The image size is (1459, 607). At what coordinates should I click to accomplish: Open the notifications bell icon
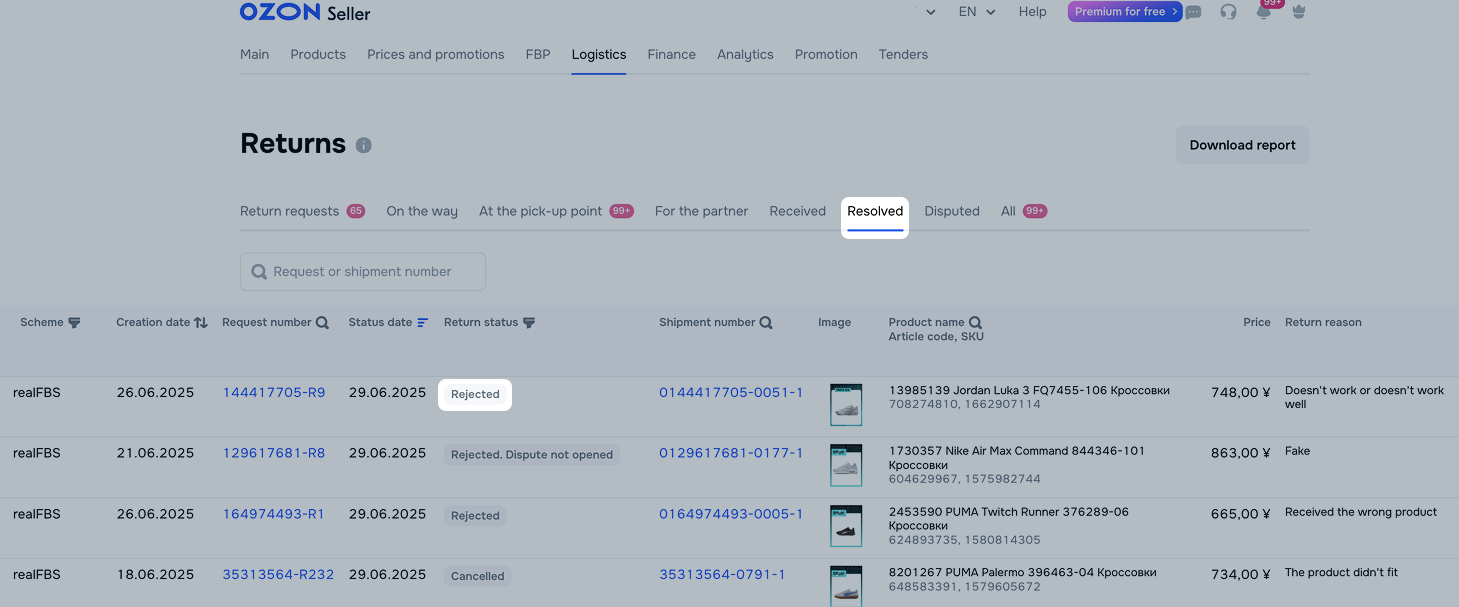pos(1264,12)
